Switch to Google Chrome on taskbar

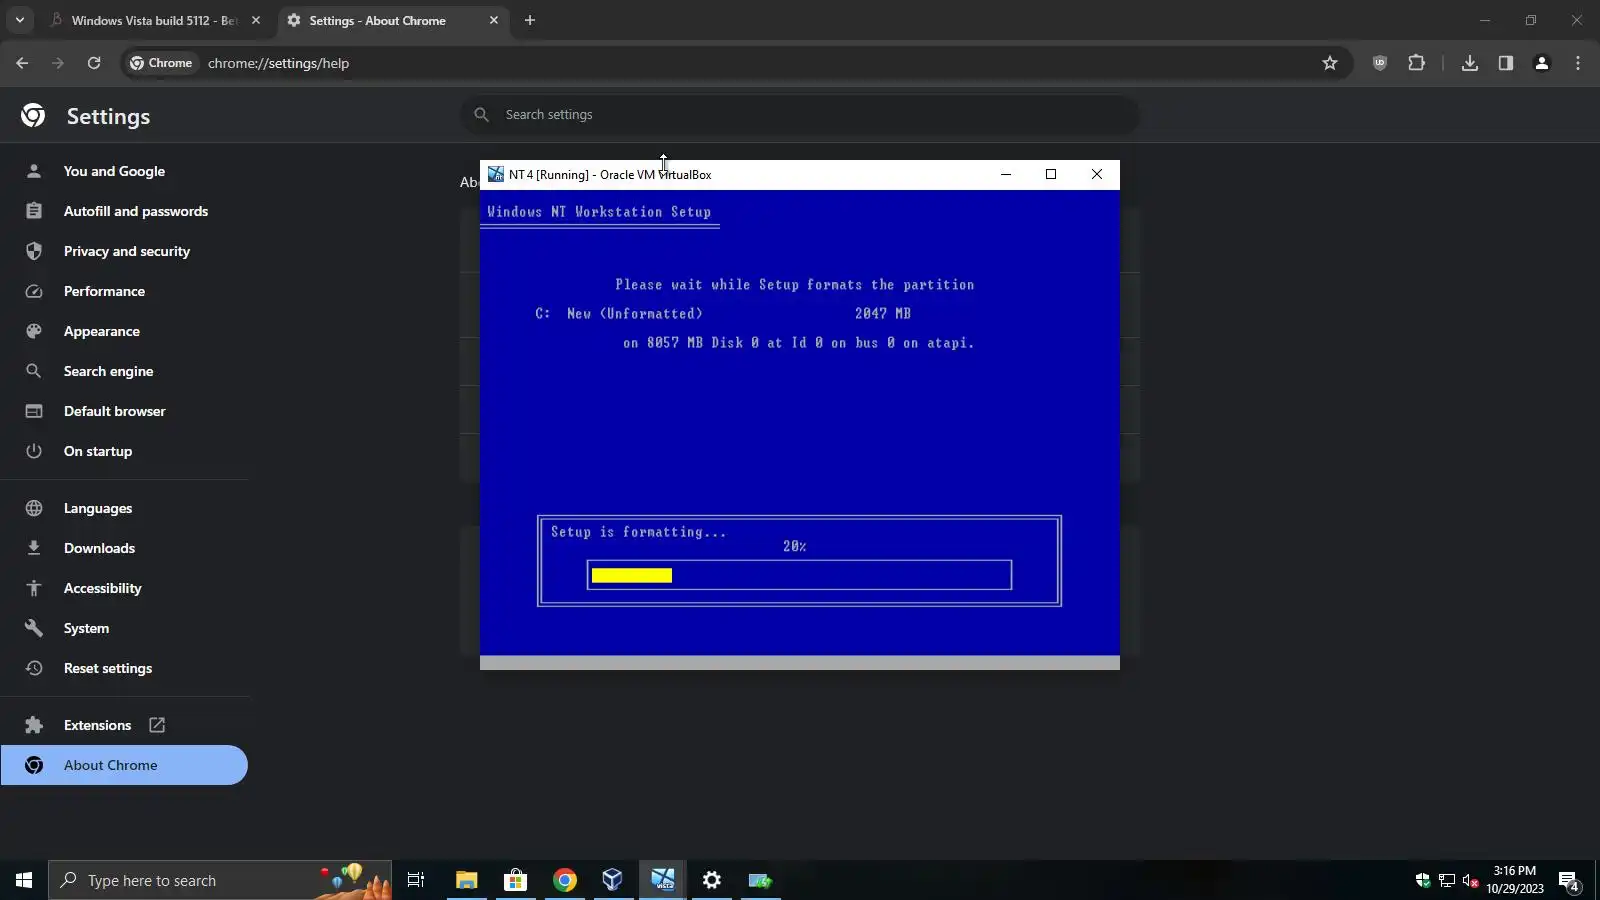pos(565,880)
